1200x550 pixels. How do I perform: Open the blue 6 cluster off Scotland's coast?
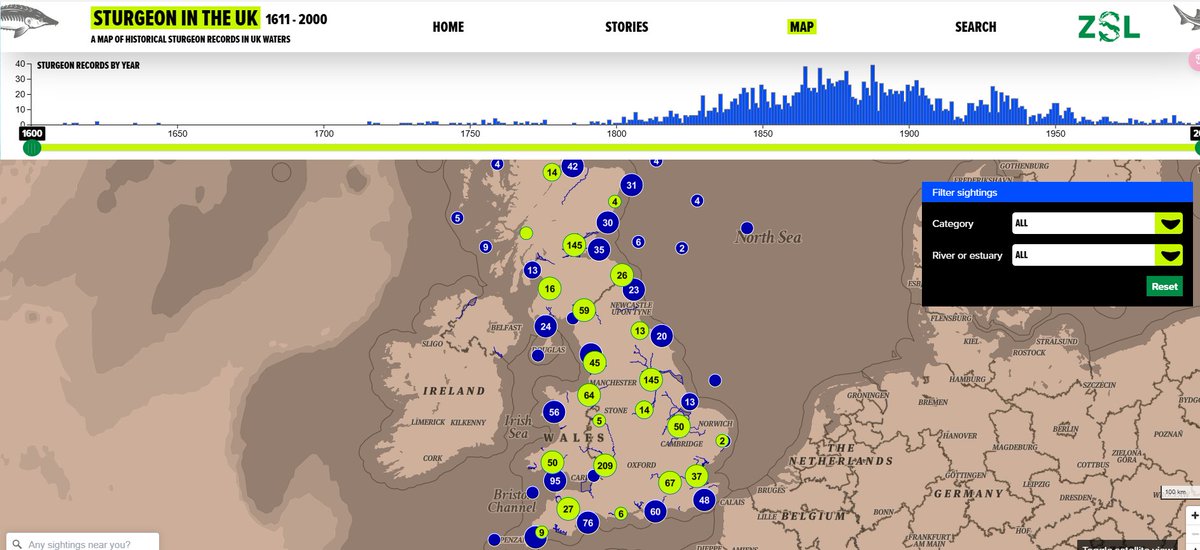coord(639,242)
